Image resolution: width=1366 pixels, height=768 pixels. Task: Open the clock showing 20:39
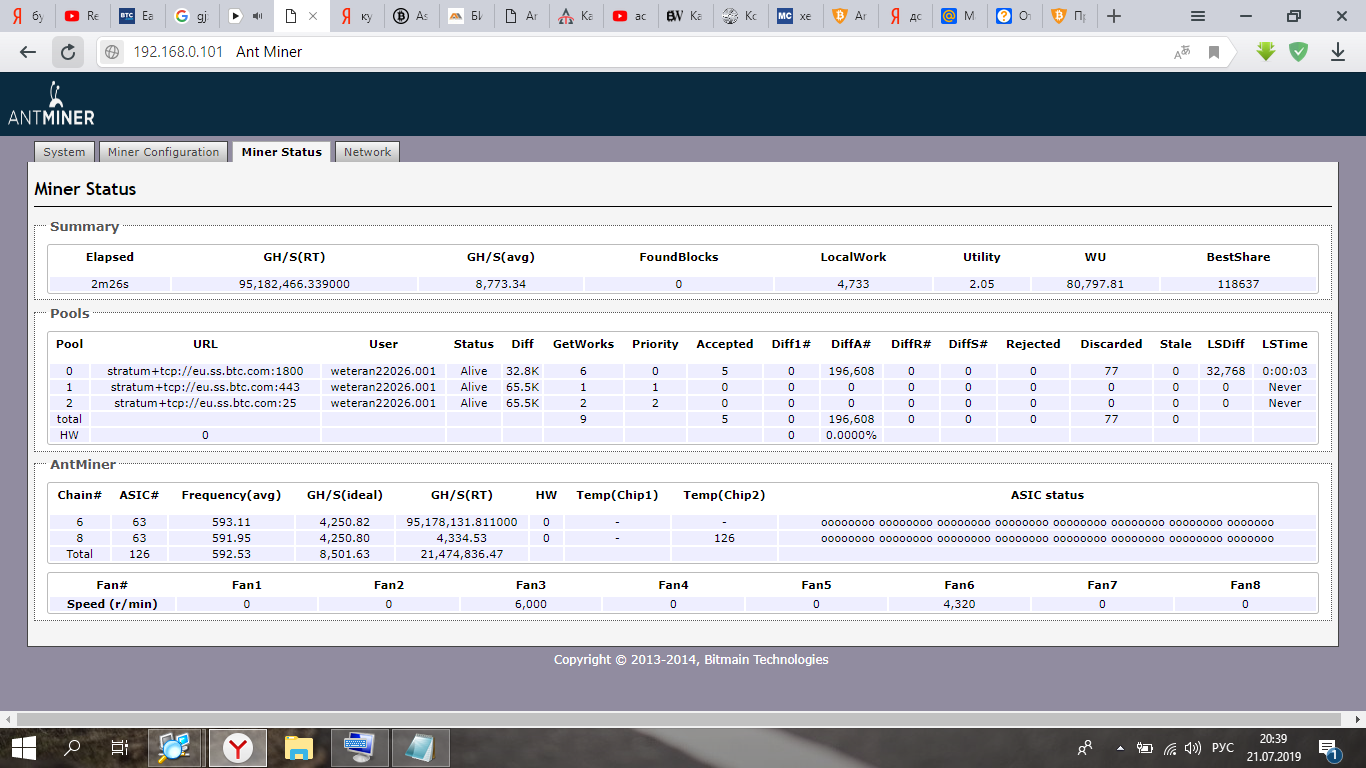point(1273,747)
